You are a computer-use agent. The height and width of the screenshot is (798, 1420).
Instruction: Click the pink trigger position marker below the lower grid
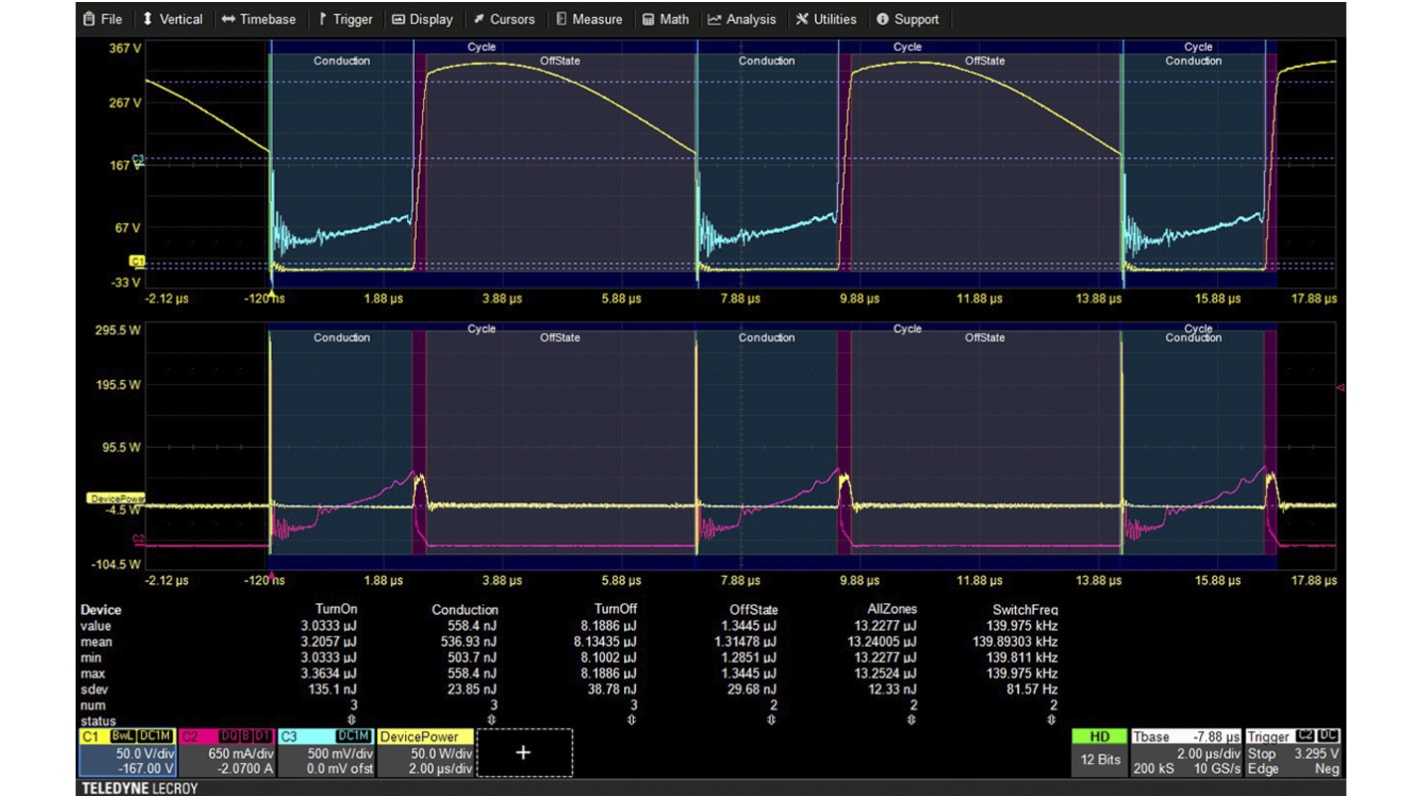[x=270, y=574]
